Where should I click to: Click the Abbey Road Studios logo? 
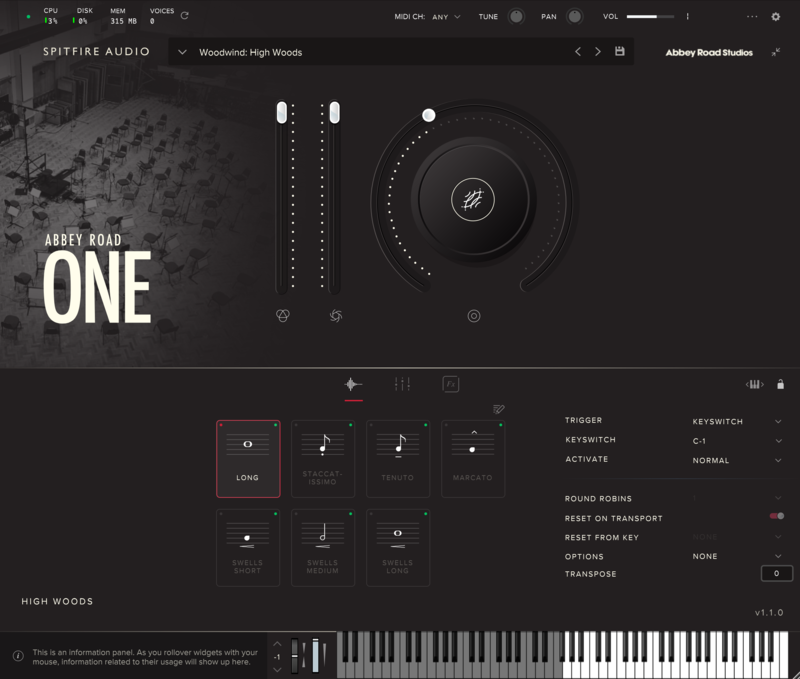pos(709,53)
